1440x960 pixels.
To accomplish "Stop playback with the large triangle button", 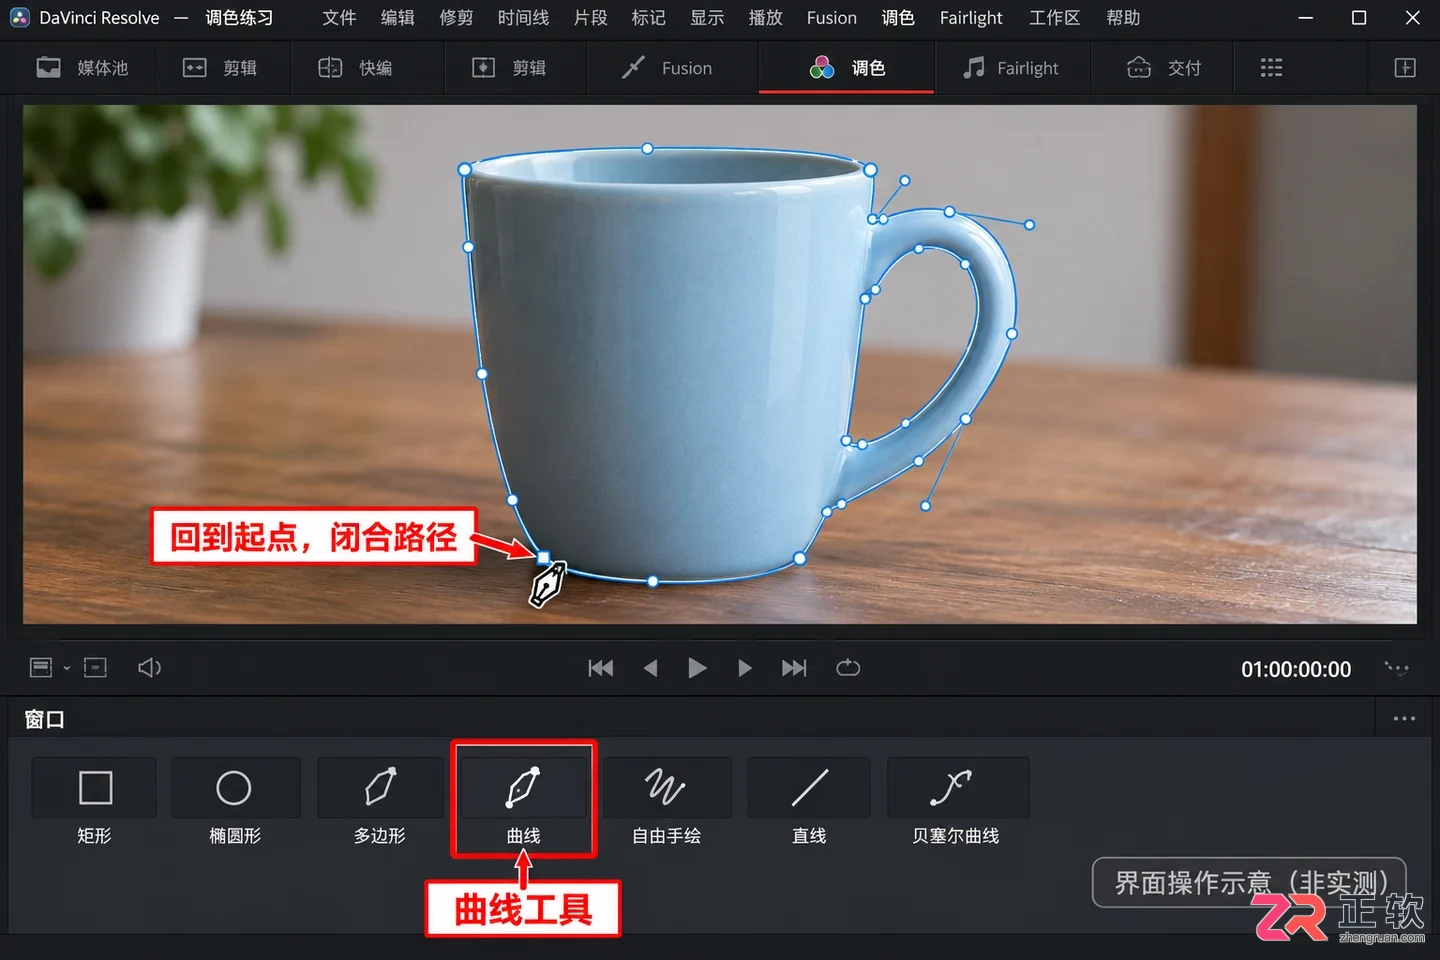I will (698, 668).
